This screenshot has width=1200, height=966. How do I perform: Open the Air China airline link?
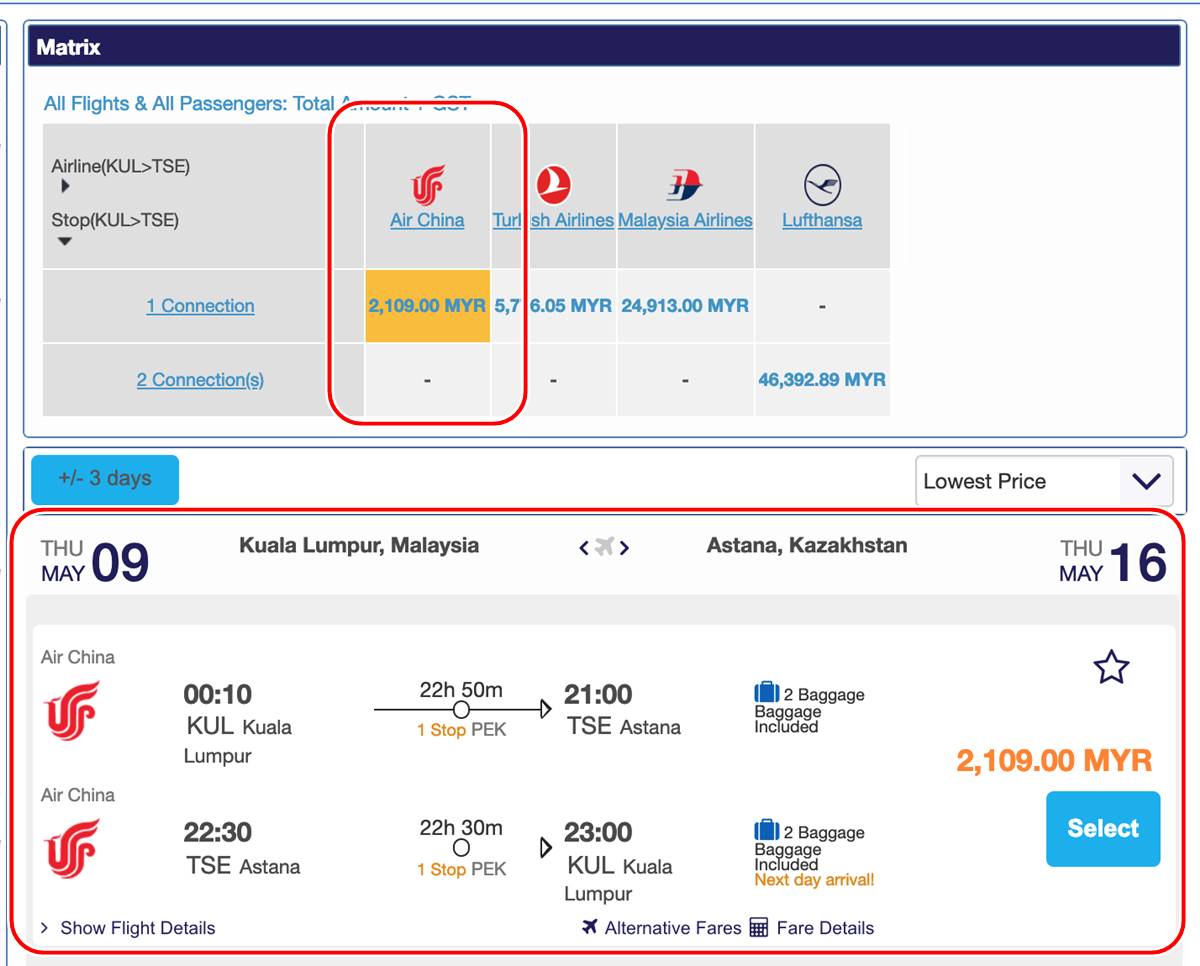[427, 220]
